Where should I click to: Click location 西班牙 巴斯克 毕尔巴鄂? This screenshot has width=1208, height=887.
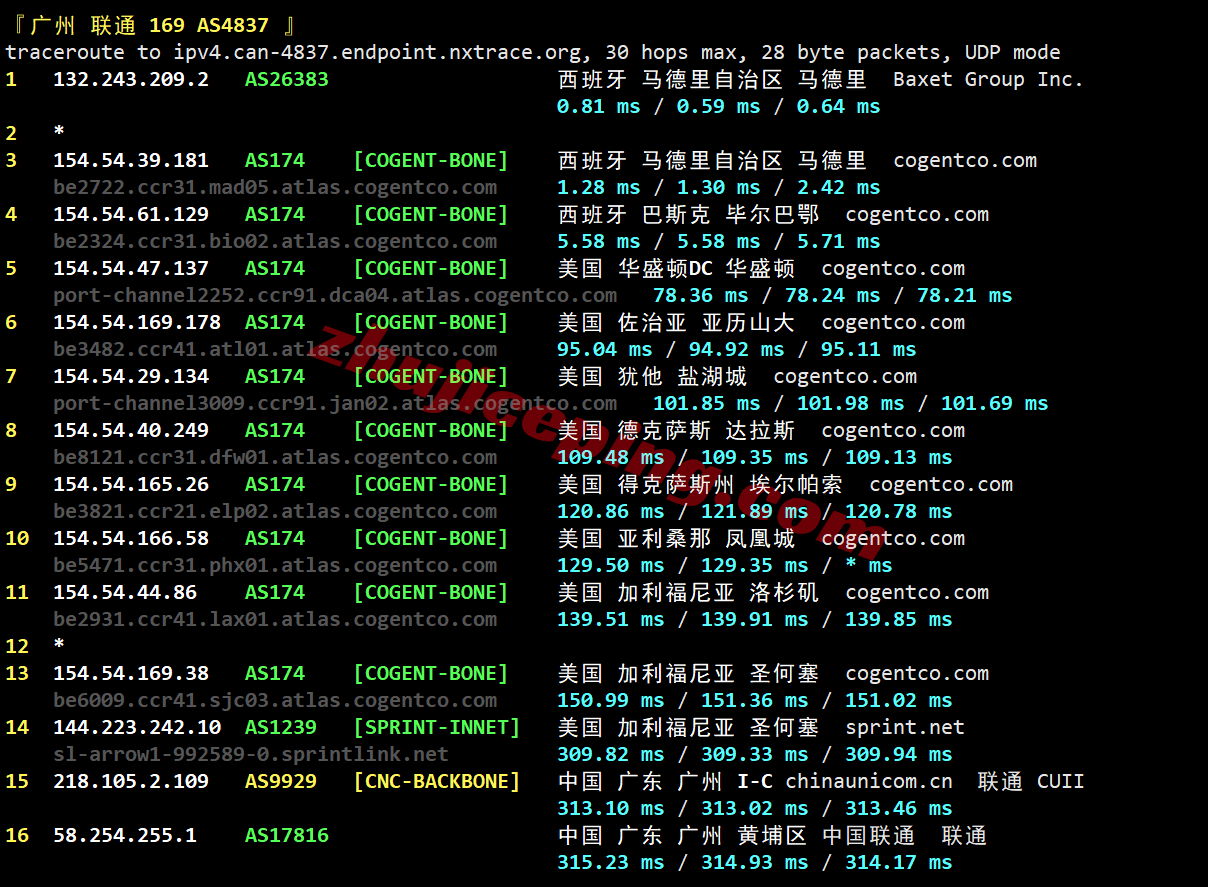pyautogui.click(x=688, y=214)
